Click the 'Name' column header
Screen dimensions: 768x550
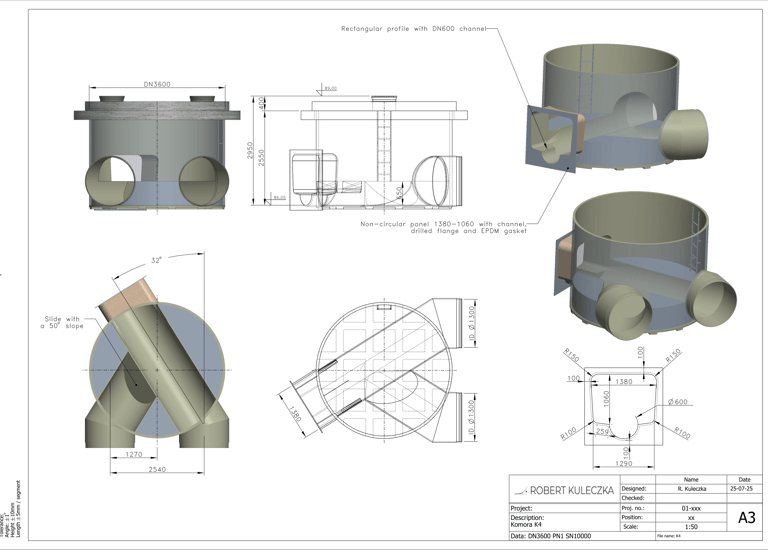click(x=691, y=479)
